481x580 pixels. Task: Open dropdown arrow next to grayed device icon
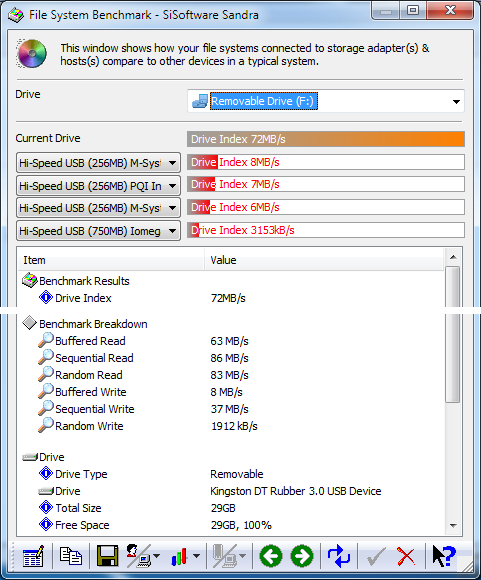click(x=242, y=556)
